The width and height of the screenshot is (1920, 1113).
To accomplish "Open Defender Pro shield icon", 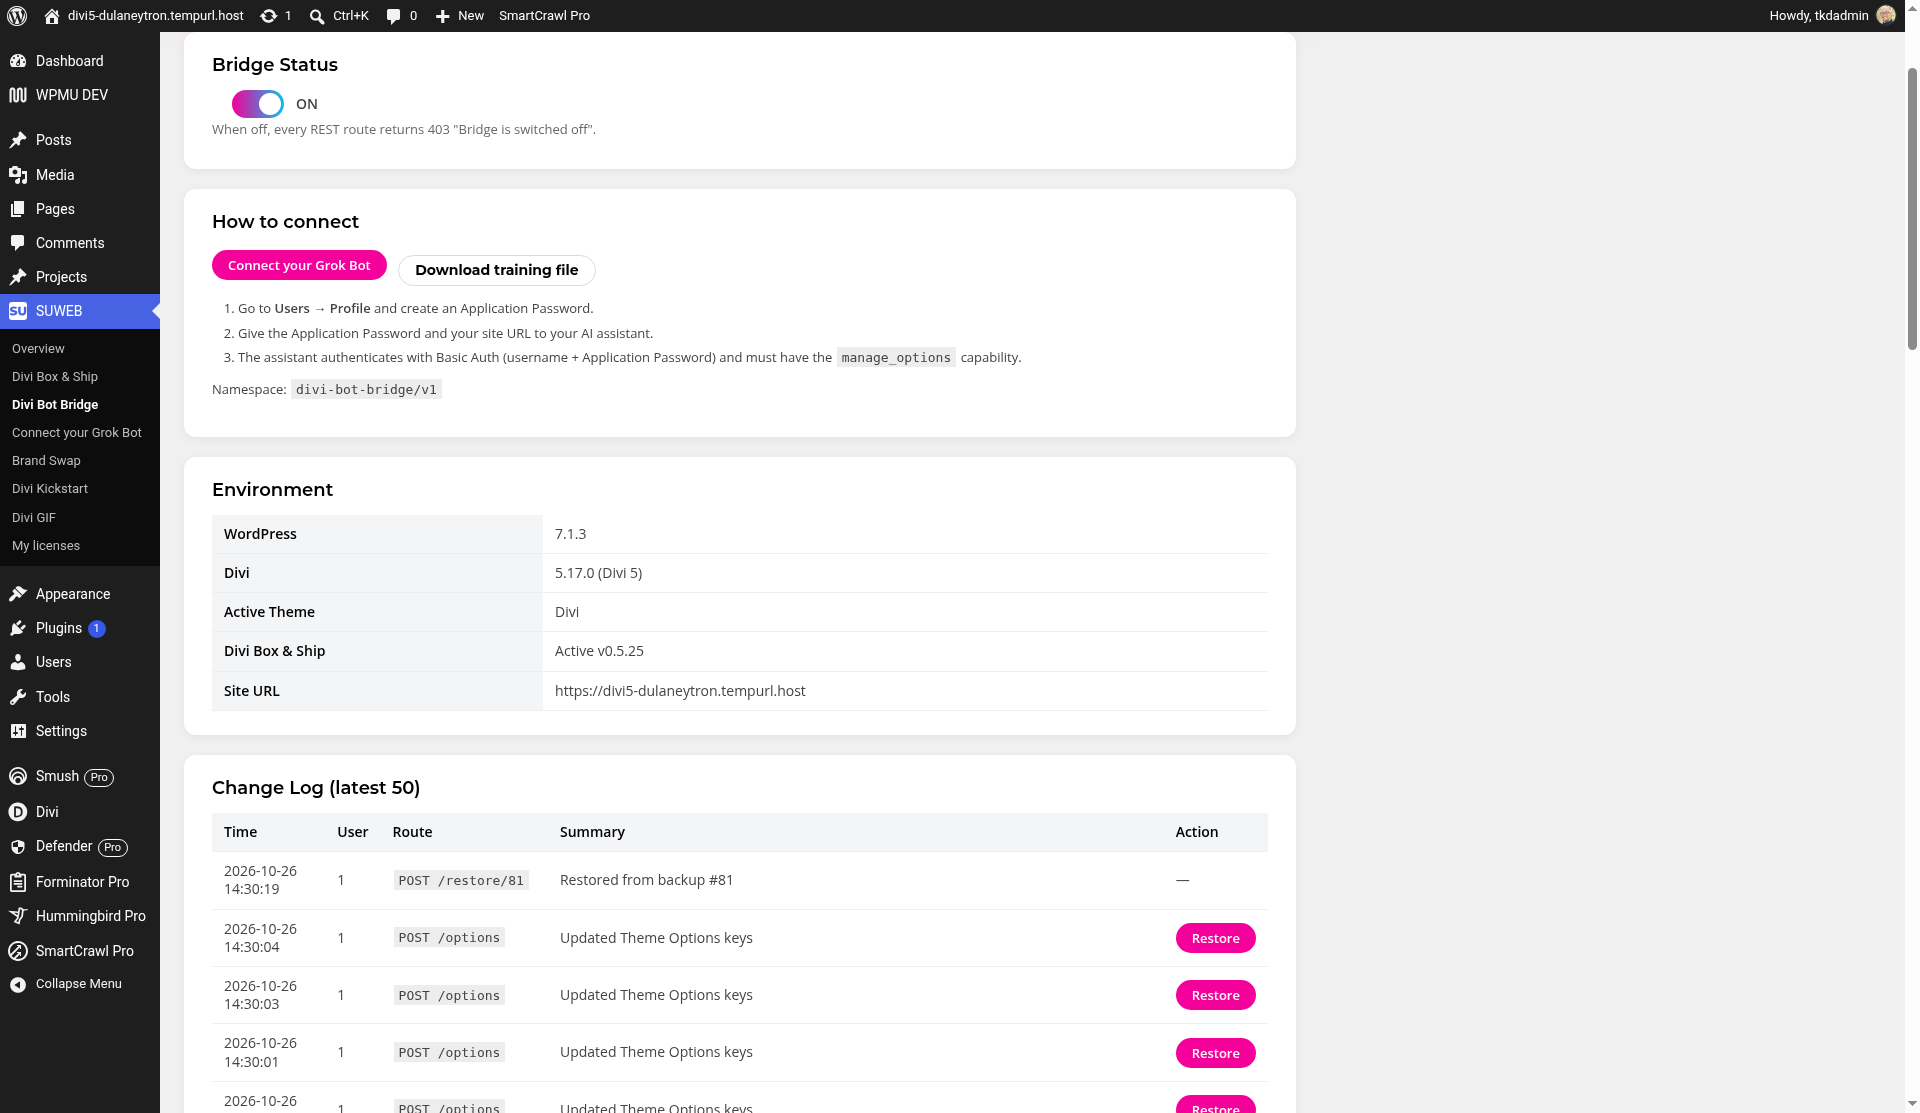I will [x=18, y=847].
